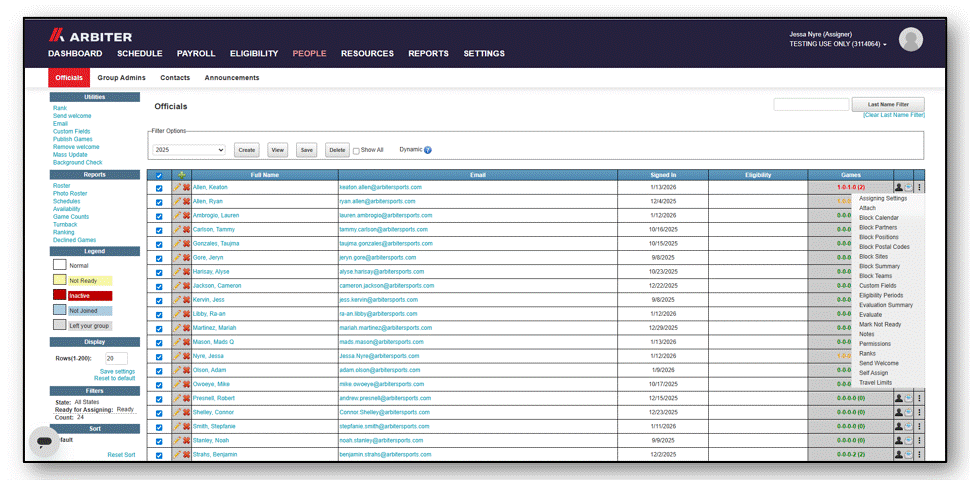
Task: Click the red delete X for Carlson, Tammy
Action: click(x=186, y=230)
